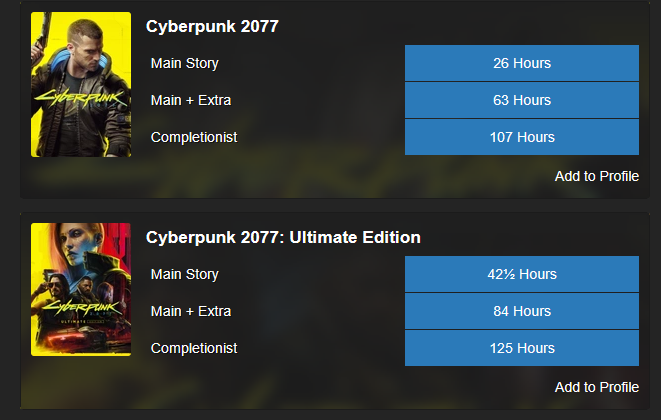Select the 107 Hours Completionist bar

click(521, 137)
